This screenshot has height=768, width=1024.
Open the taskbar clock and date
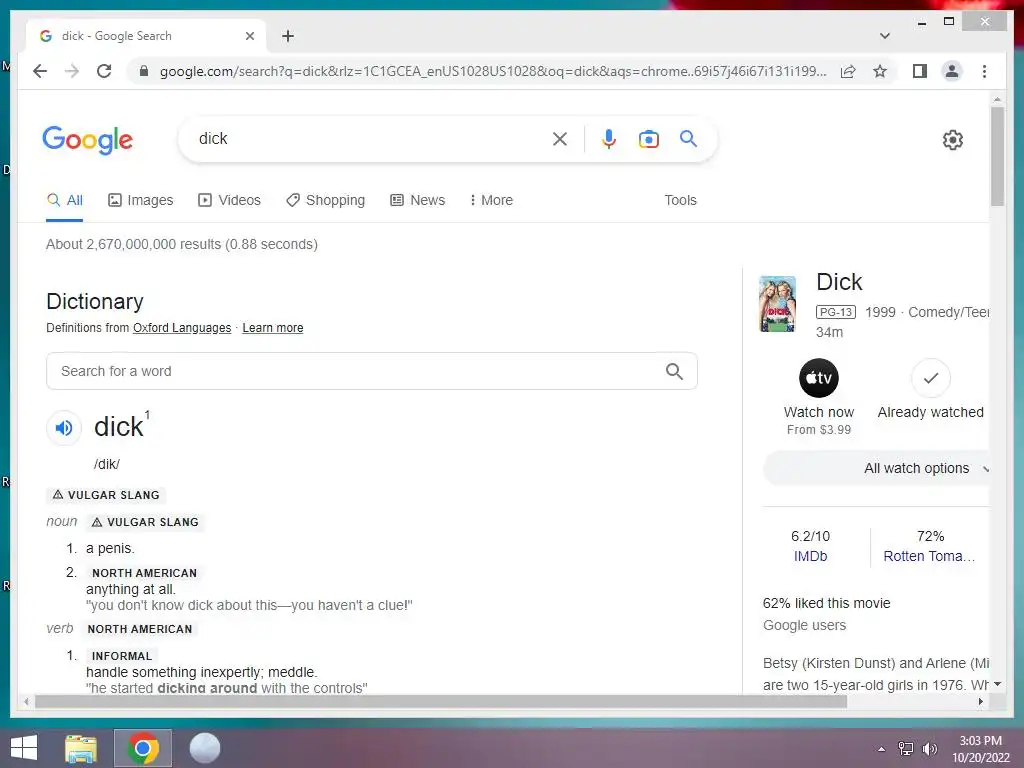(x=980, y=749)
